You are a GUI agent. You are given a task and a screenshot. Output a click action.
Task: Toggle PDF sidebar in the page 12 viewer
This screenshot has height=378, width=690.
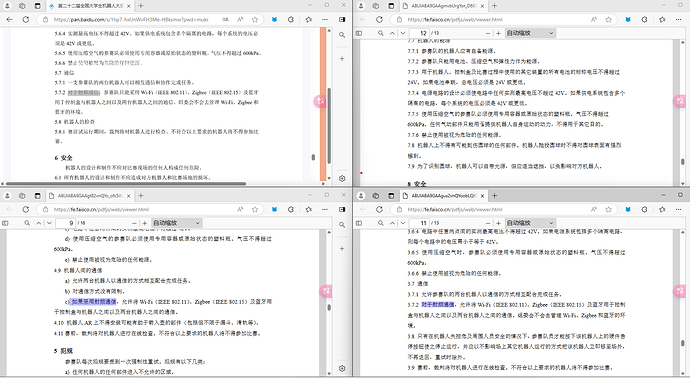[x=359, y=33]
